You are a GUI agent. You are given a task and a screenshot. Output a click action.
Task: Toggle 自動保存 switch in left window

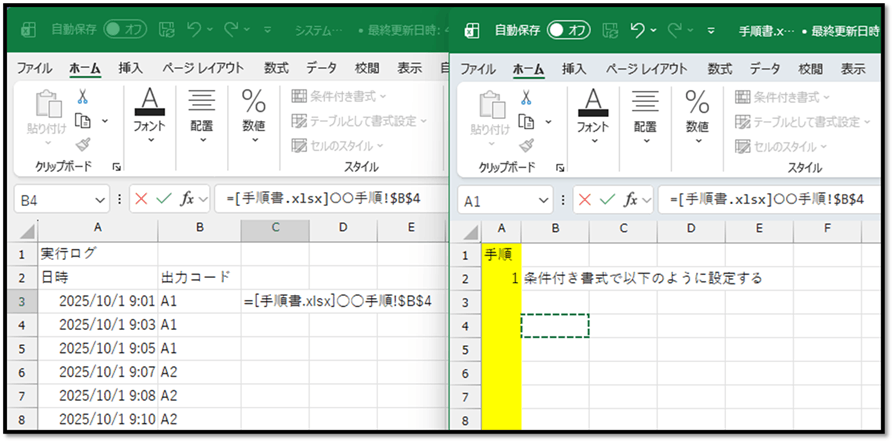click(125, 30)
